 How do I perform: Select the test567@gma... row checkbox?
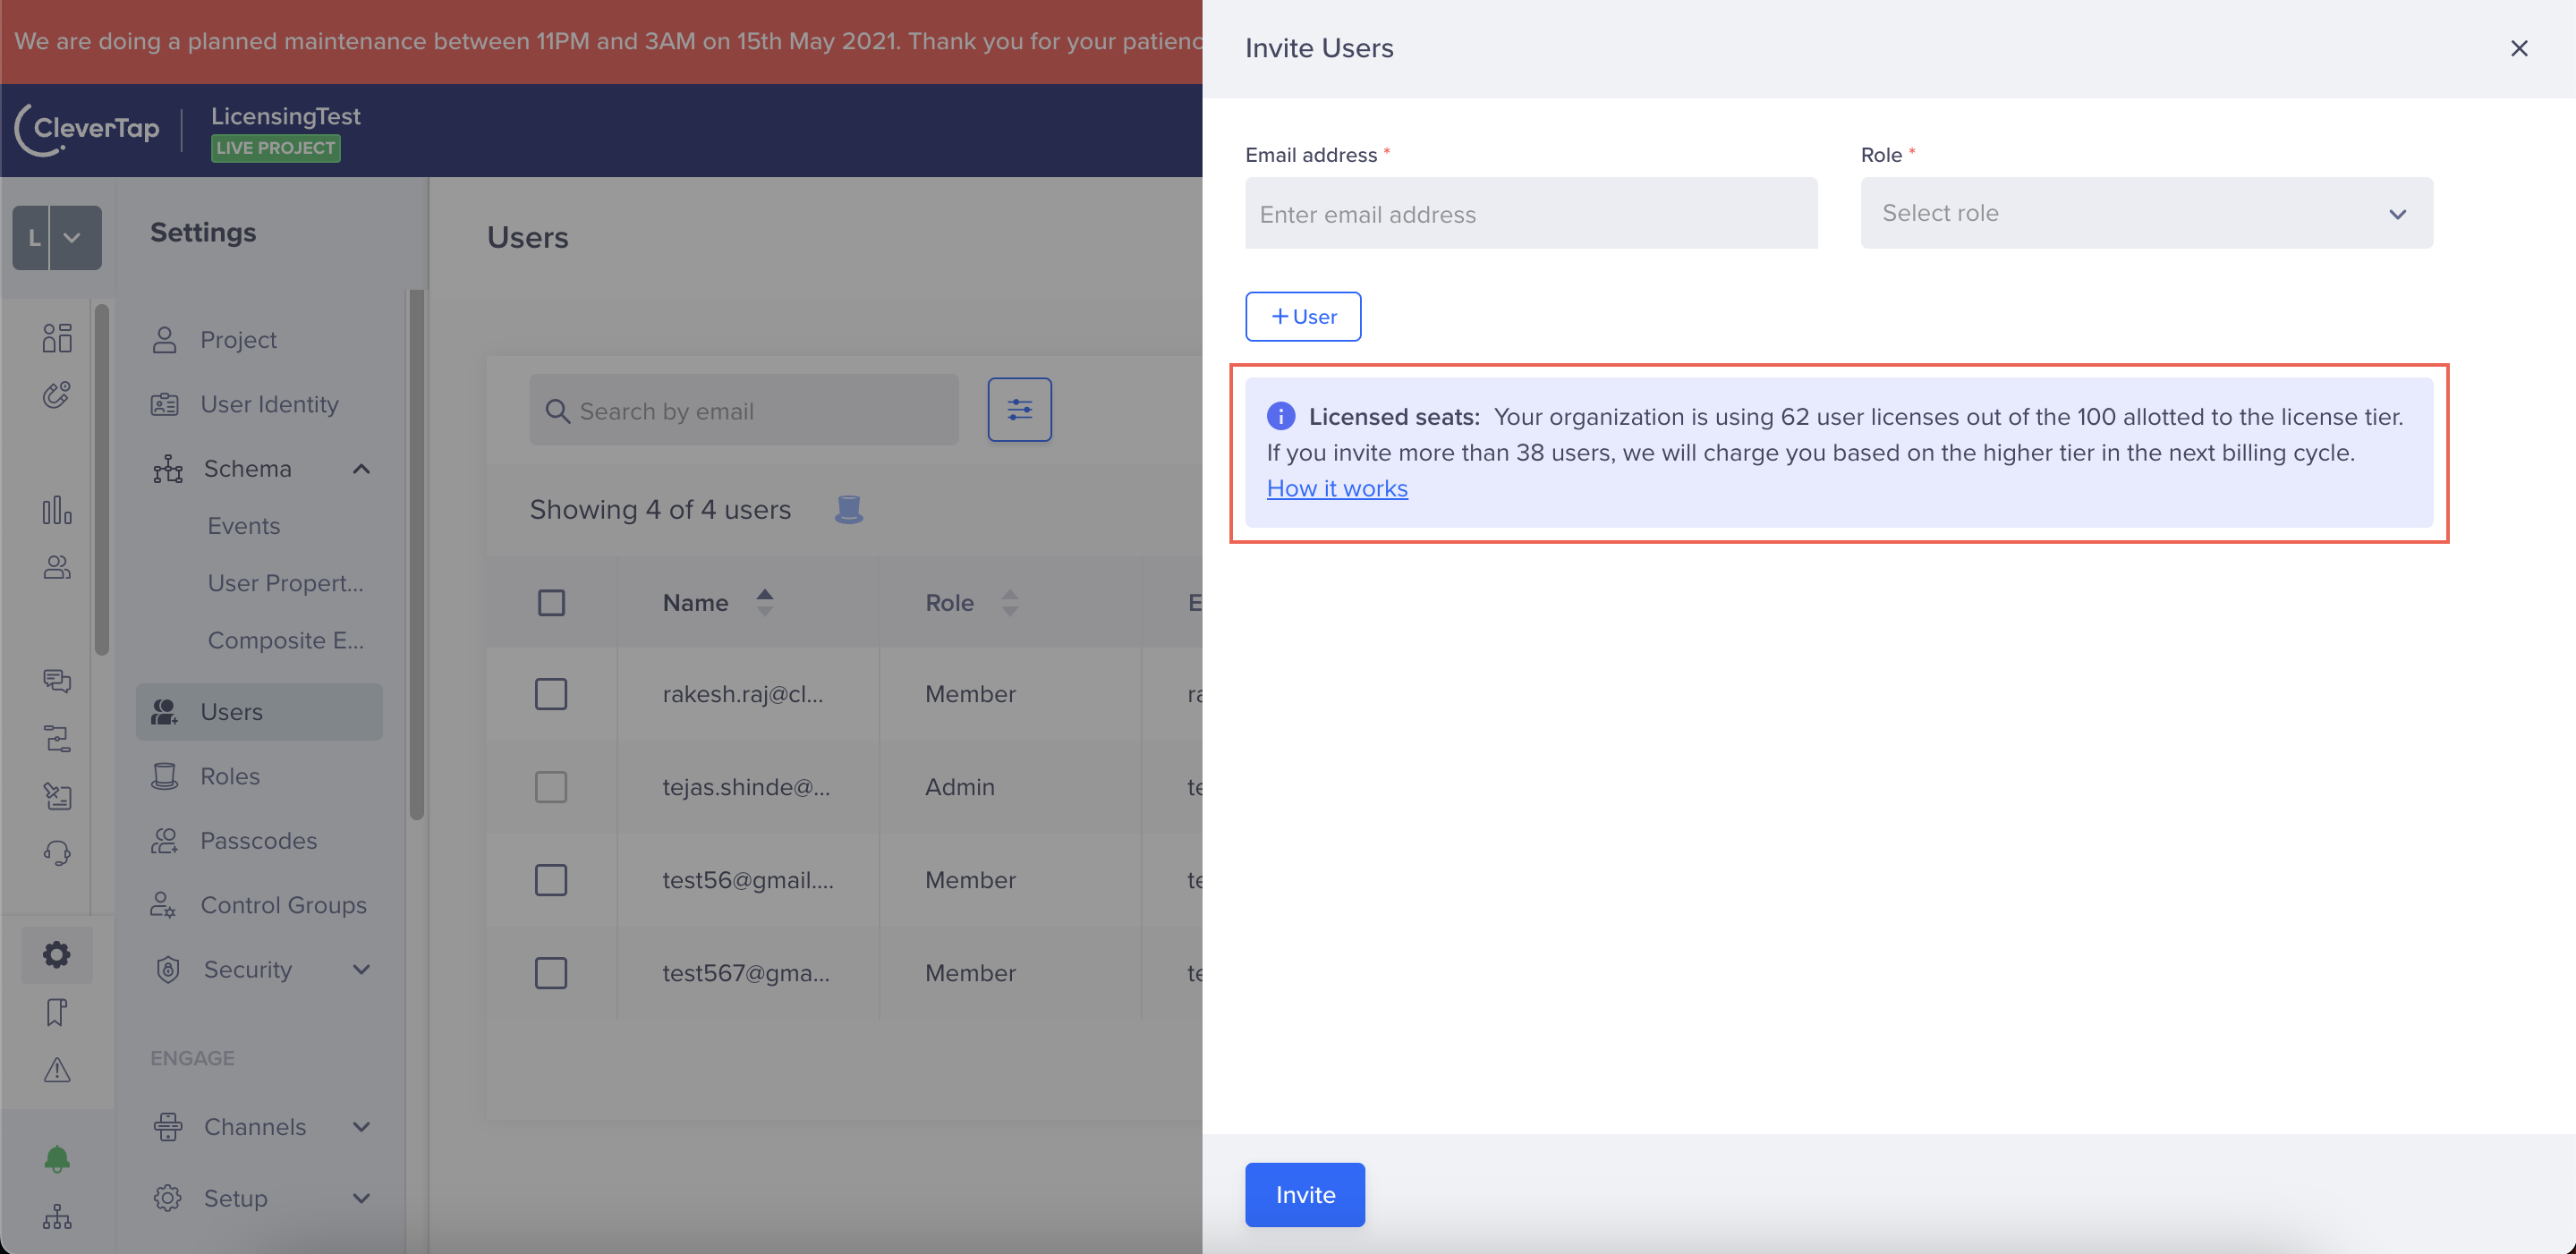coord(551,973)
